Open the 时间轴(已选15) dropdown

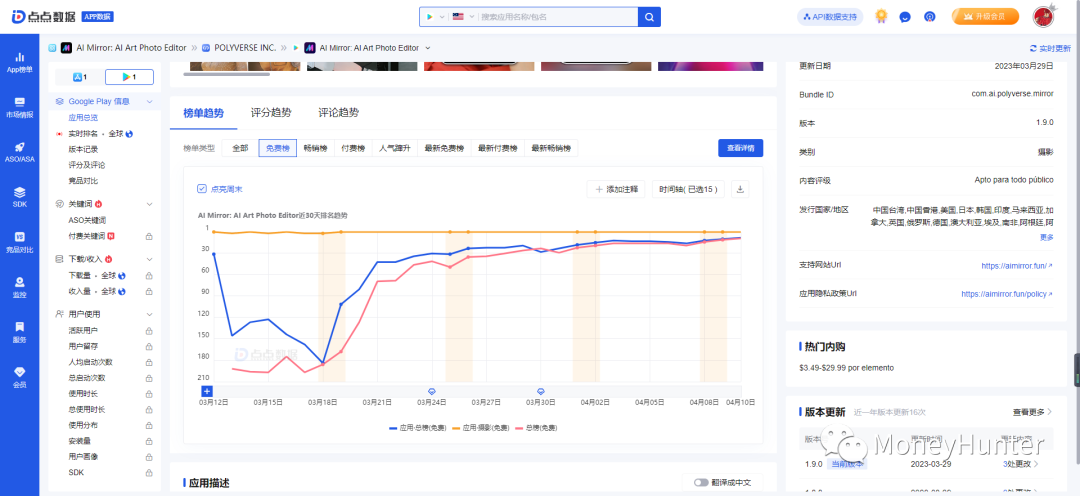[688, 189]
